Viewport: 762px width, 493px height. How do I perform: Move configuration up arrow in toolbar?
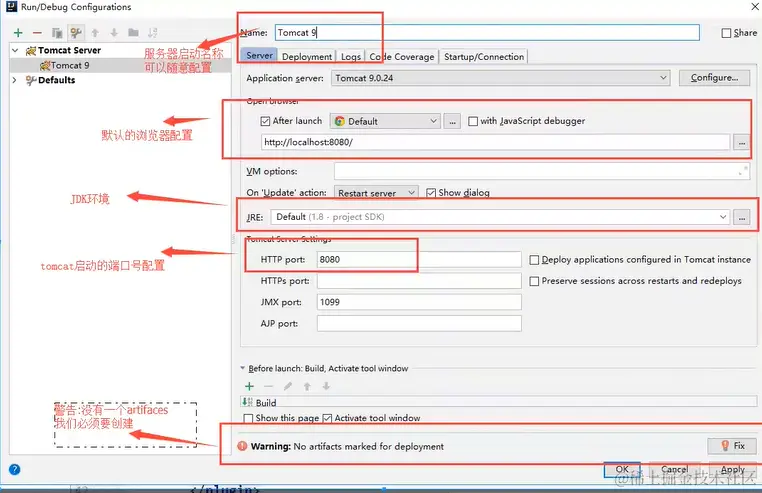(x=95, y=33)
